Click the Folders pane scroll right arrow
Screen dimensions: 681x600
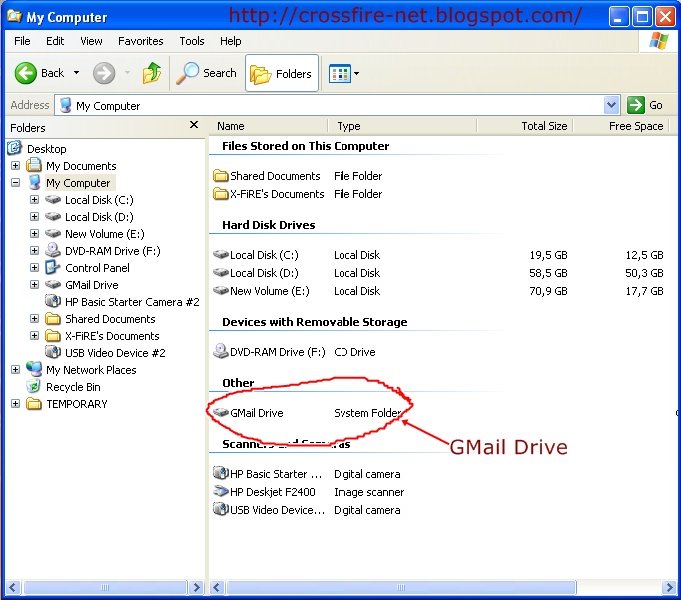click(196, 588)
